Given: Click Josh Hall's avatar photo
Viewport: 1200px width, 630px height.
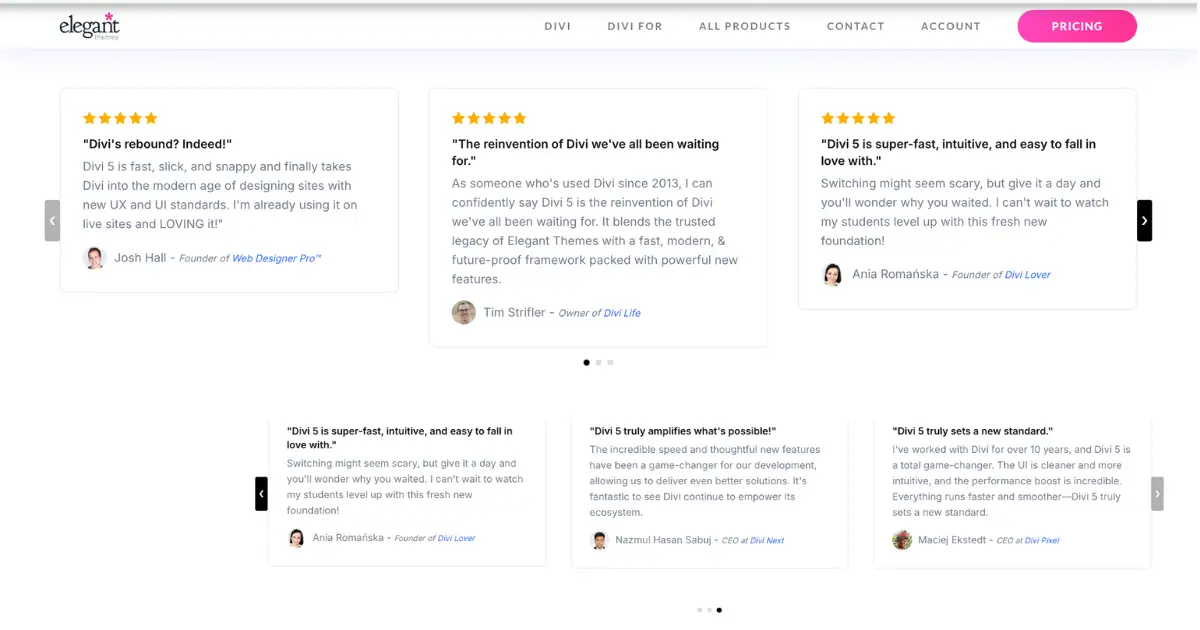Looking at the screenshot, I should tap(94, 258).
